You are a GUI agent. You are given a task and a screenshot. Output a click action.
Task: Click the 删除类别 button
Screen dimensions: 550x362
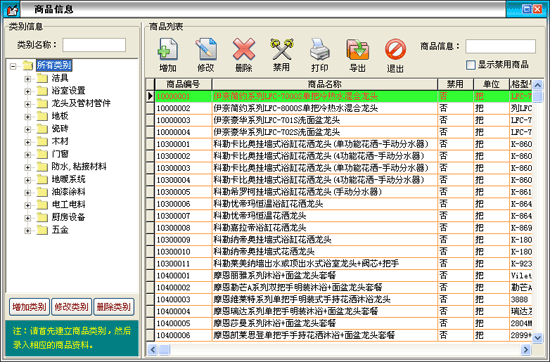pos(114,307)
